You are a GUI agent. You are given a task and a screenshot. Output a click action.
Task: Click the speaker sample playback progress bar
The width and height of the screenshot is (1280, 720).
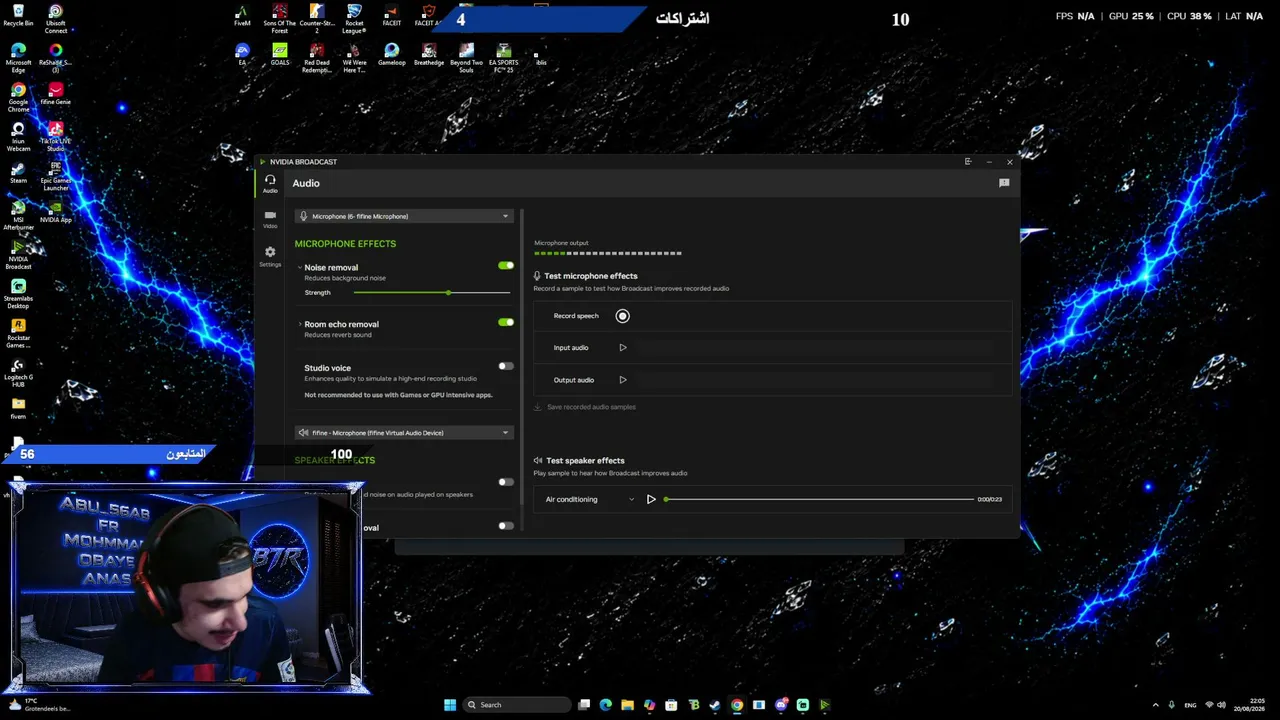[x=819, y=499]
